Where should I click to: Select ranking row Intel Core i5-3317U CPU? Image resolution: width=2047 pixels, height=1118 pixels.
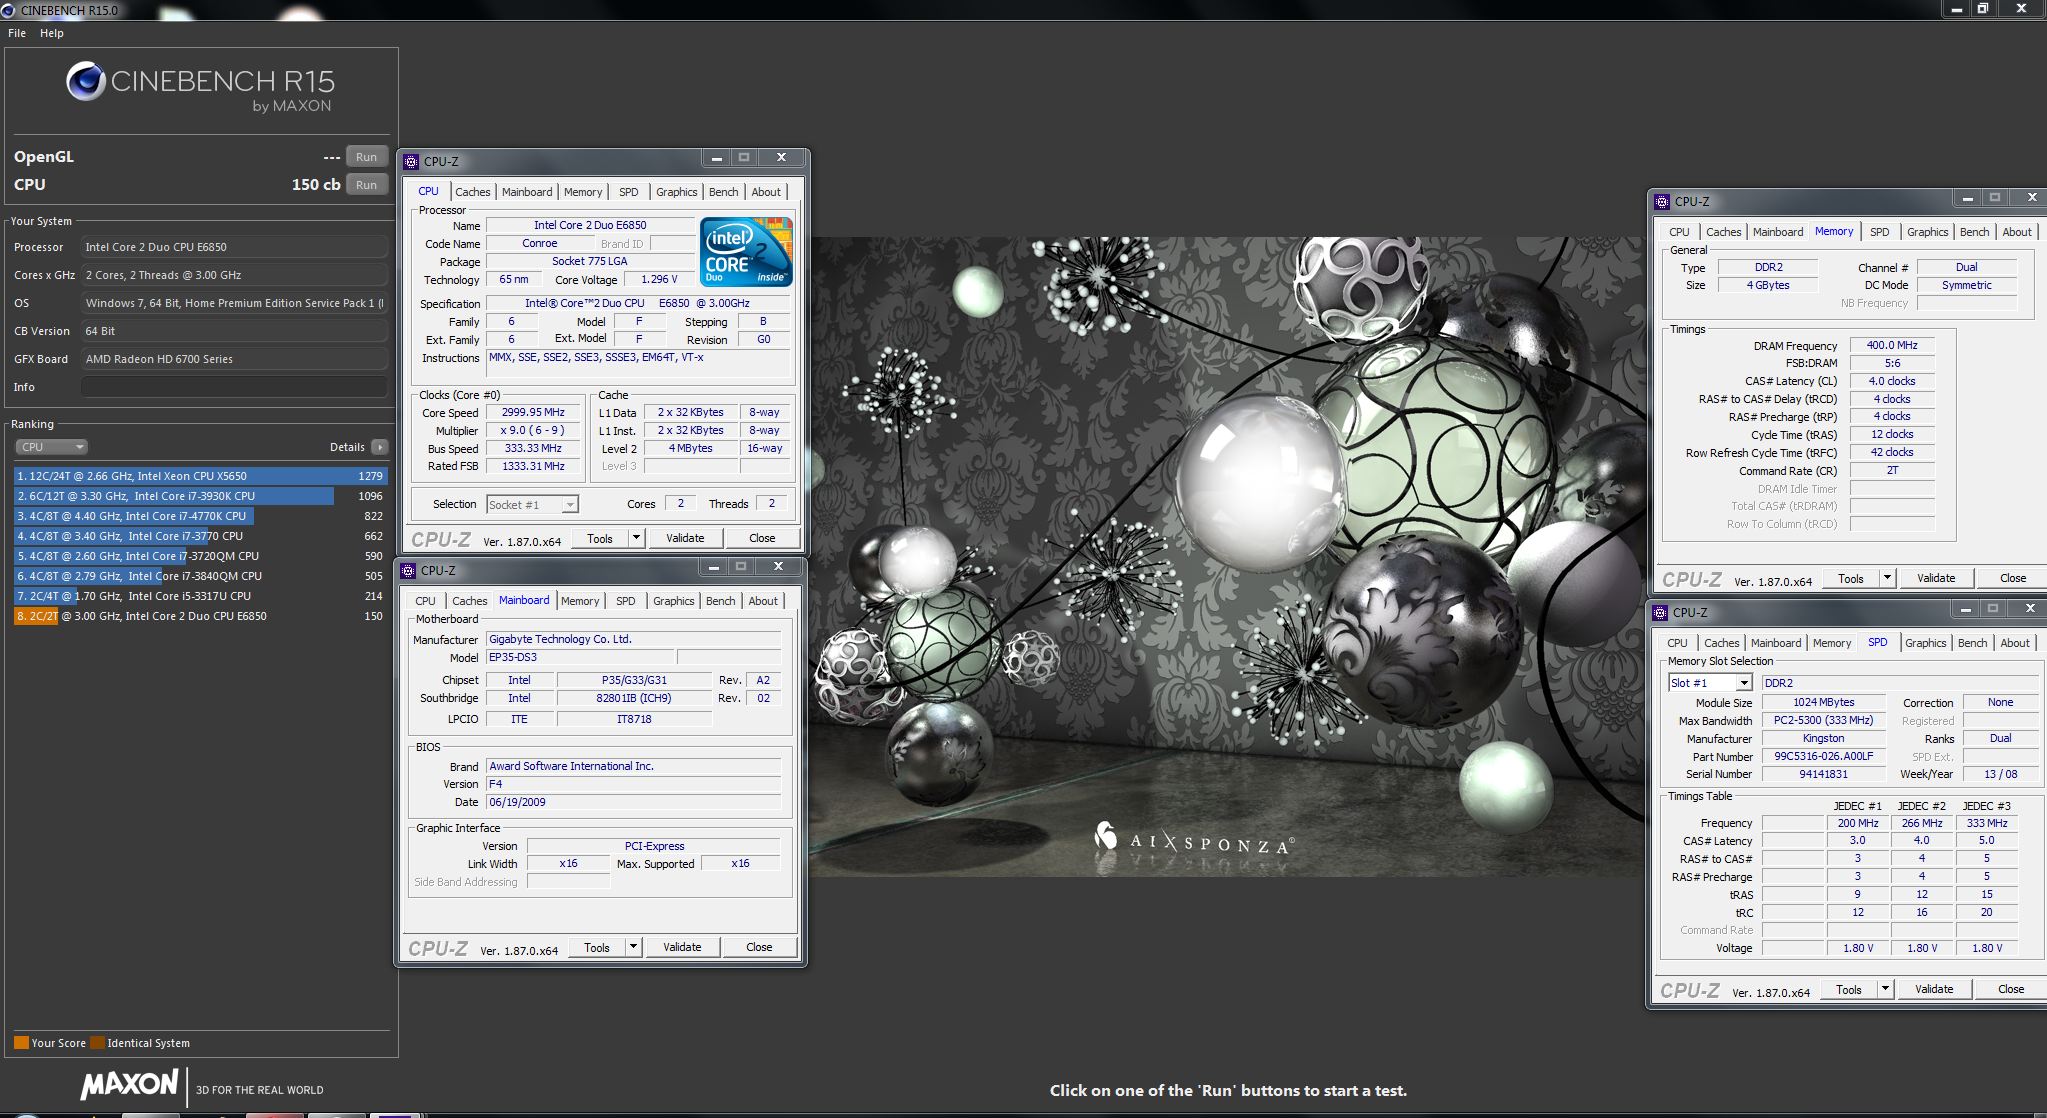point(200,596)
